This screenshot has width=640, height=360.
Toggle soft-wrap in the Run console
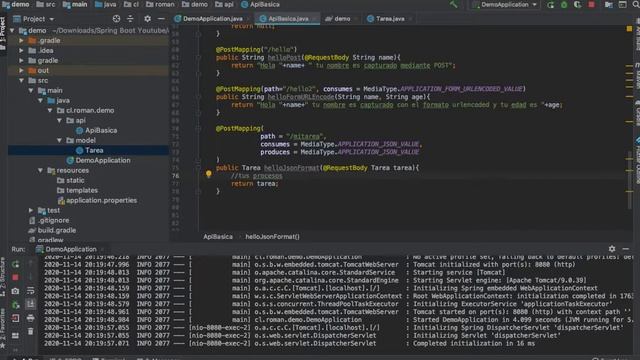pyautogui.click(x=31, y=291)
